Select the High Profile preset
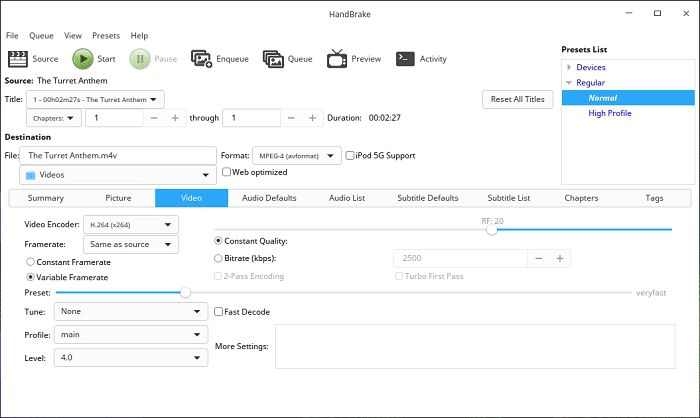Image resolution: width=700 pixels, height=418 pixels. point(609,113)
